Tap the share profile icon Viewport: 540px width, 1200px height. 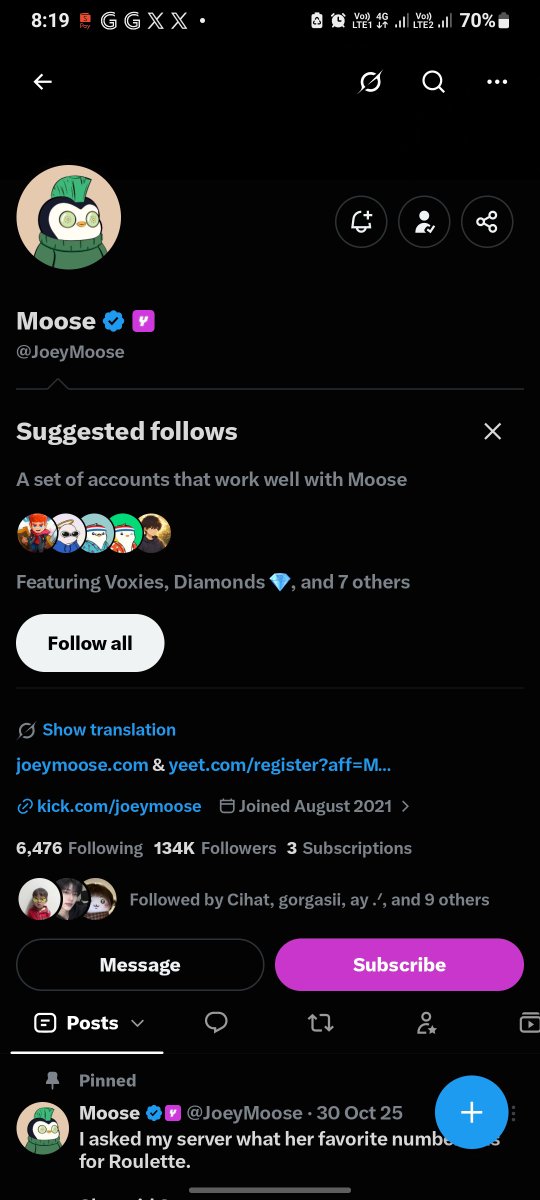487,221
